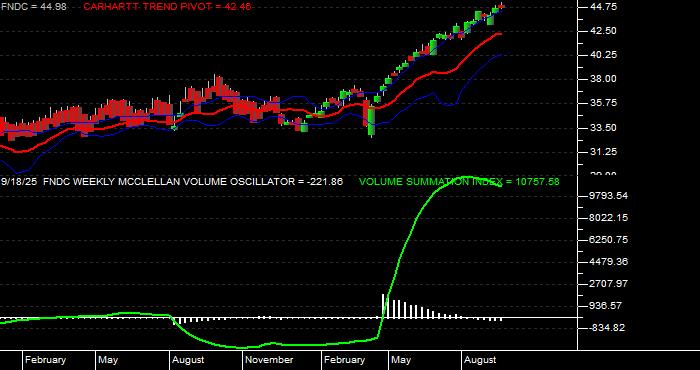Screen dimensions: 700x370
Task: Click the 936.57 oscillator axis label
Action: pyautogui.click(x=605, y=306)
